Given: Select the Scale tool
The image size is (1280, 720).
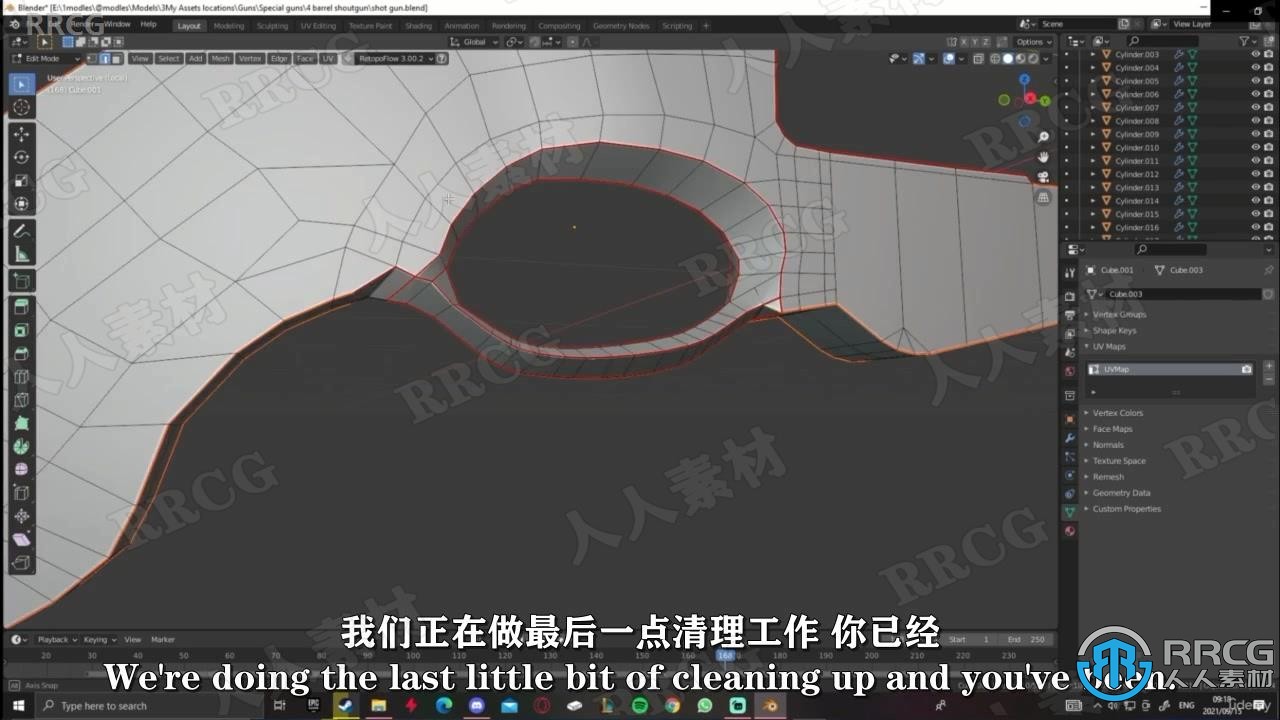Looking at the screenshot, I should 21,181.
